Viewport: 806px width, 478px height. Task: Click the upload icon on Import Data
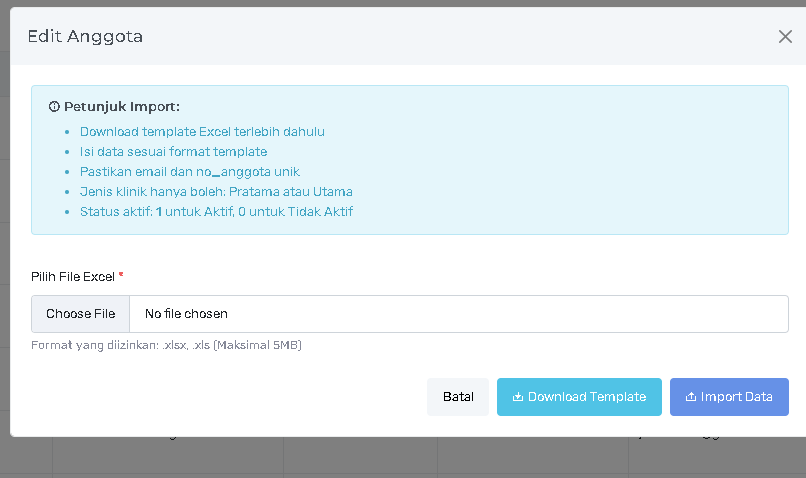(691, 397)
